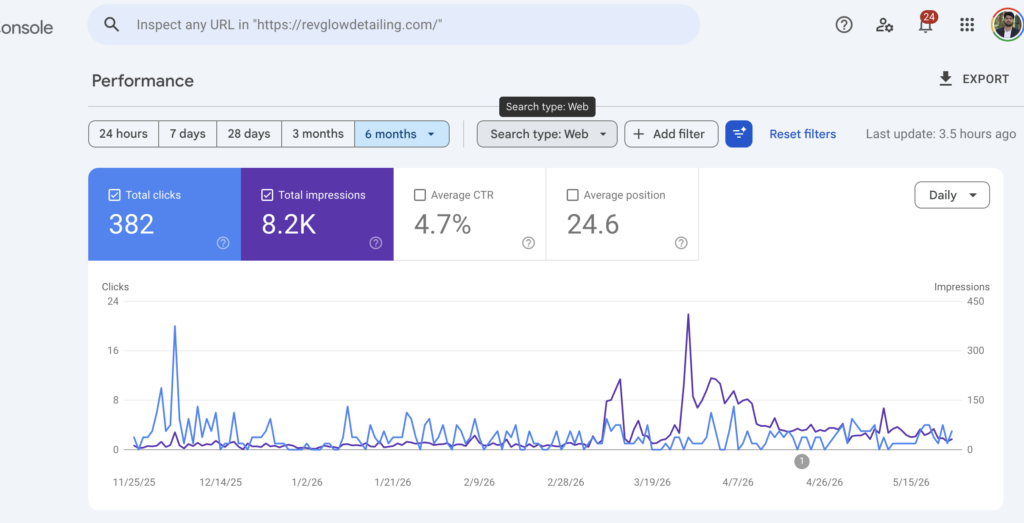Uncheck the Total clicks checkbox
The height and width of the screenshot is (523, 1024).
click(x=114, y=195)
